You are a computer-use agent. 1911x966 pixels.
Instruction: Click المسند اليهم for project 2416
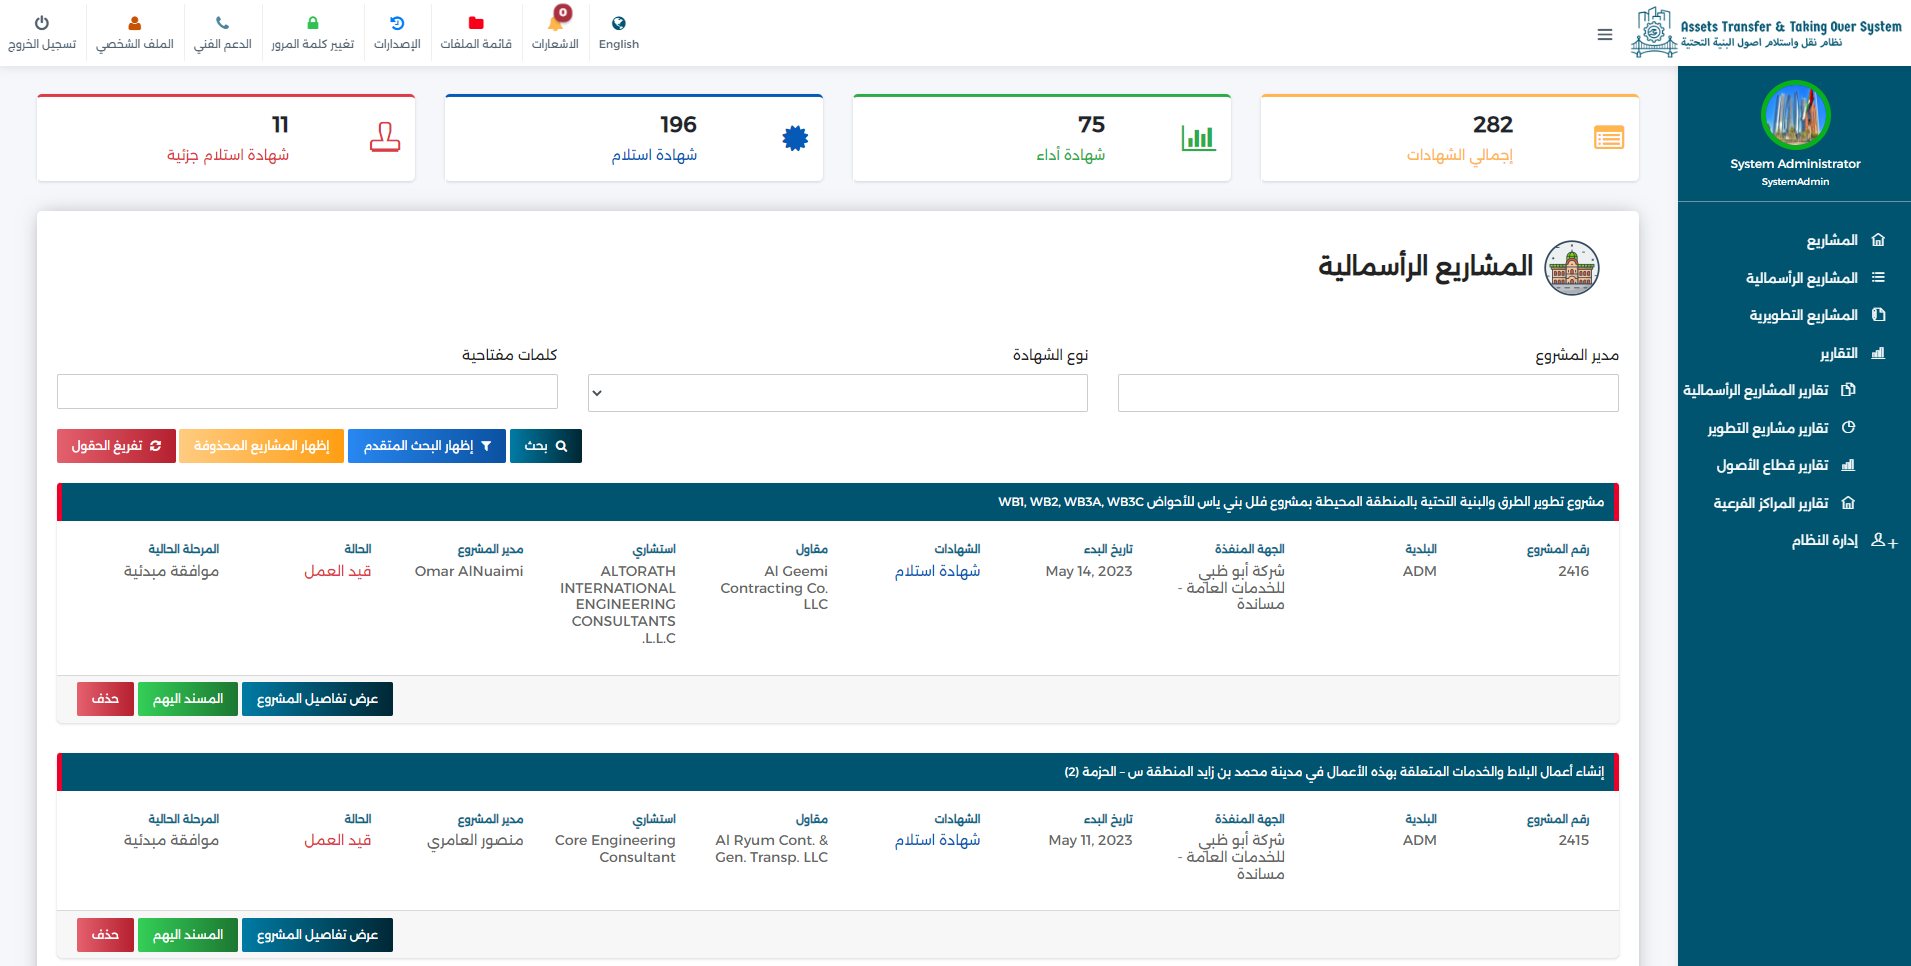[188, 699]
